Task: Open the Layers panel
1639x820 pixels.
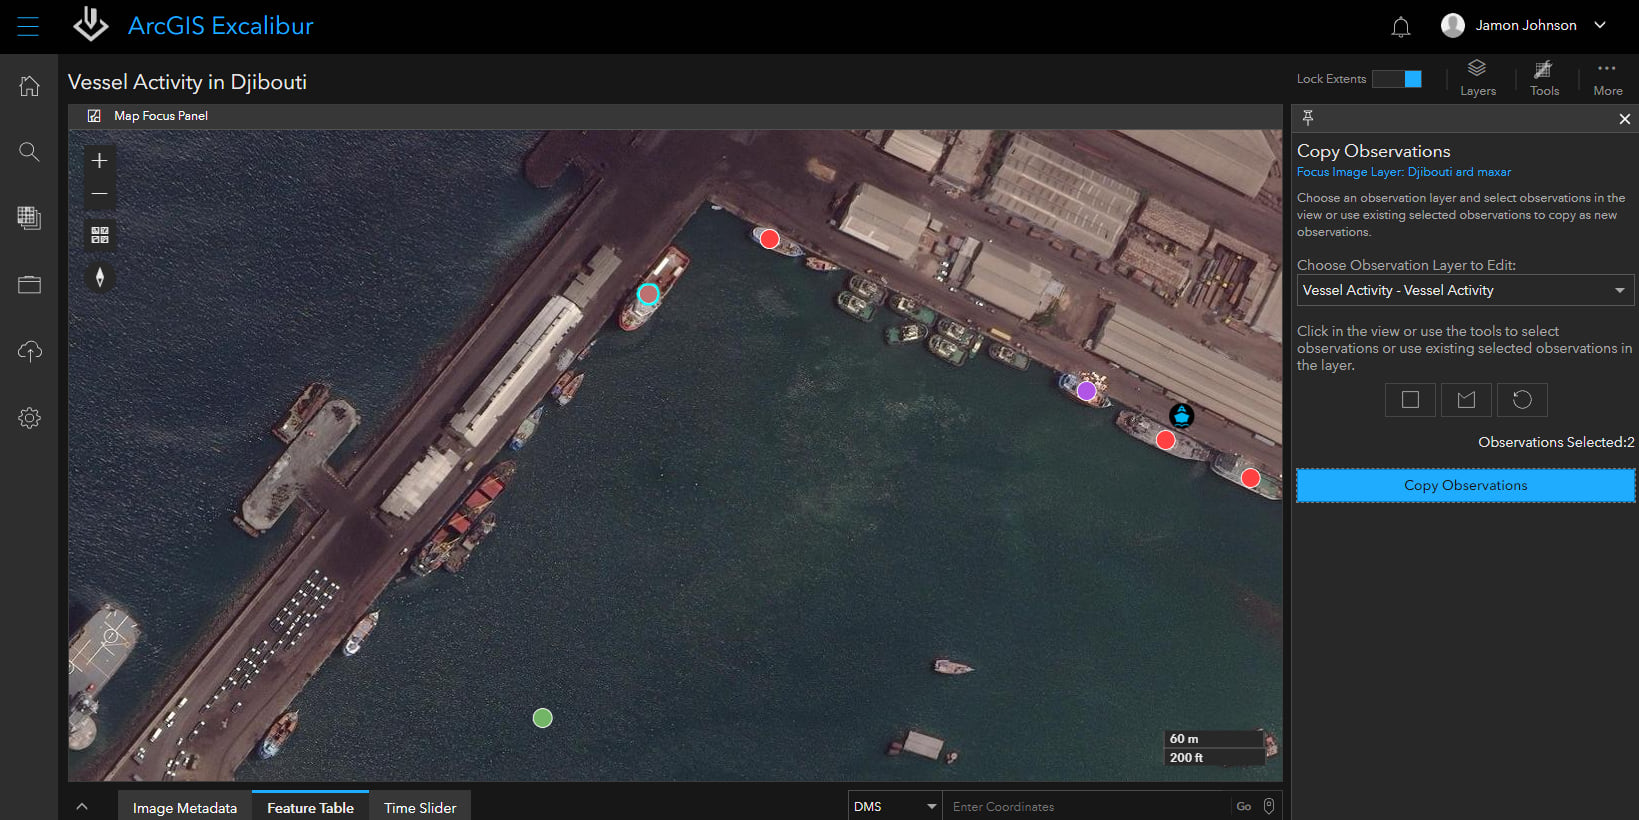Action: (x=1478, y=78)
